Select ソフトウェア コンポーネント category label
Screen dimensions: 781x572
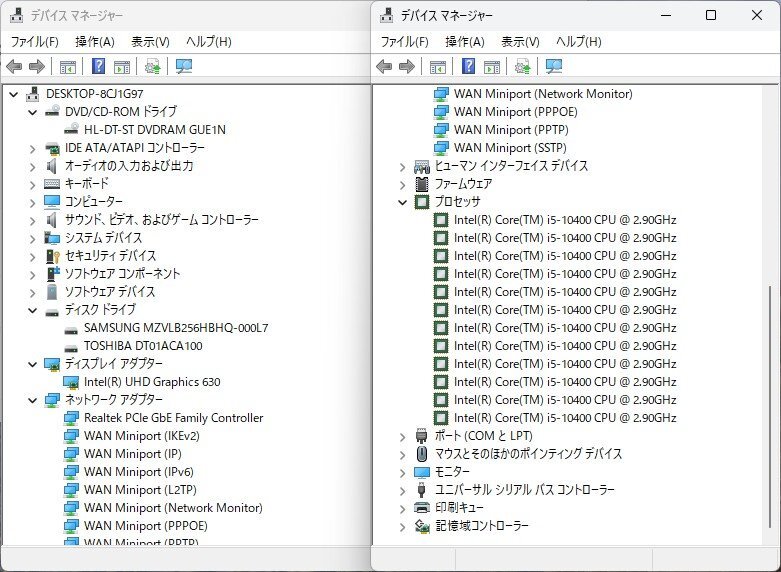pyautogui.click(x=123, y=274)
